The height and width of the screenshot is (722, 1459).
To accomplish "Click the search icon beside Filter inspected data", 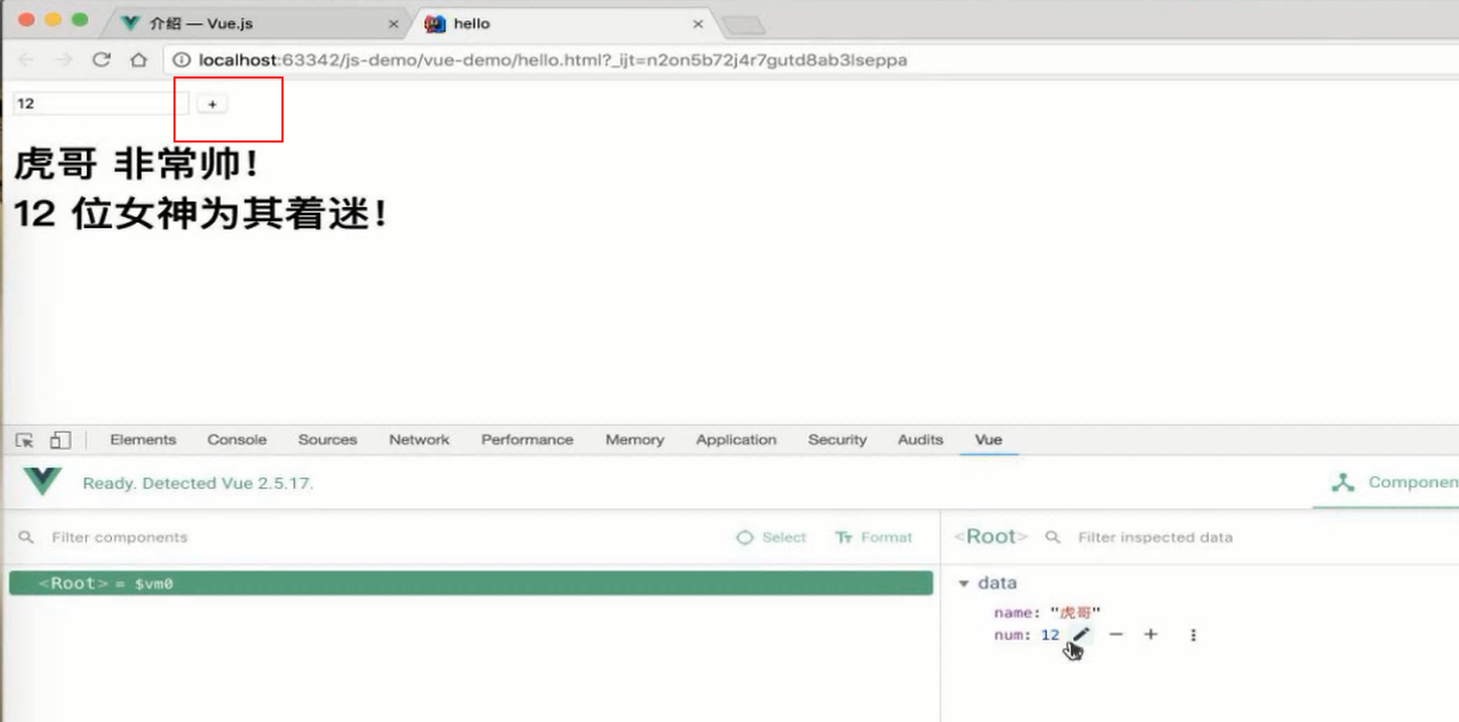I will coord(1052,537).
